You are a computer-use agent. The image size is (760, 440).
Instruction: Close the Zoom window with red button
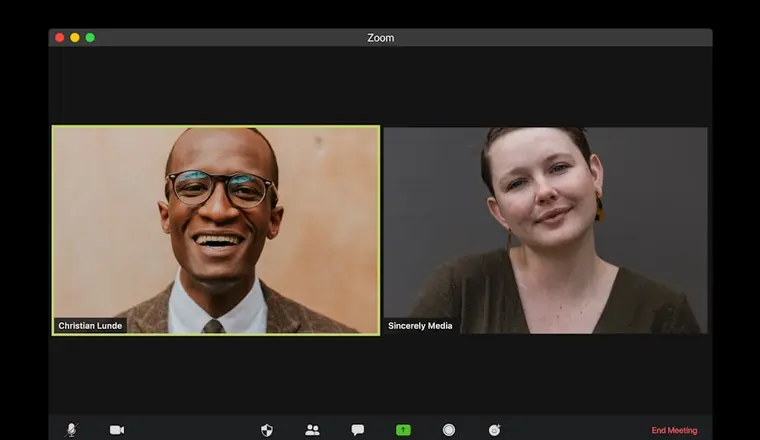pyautogui.click(x=60, y=38)
